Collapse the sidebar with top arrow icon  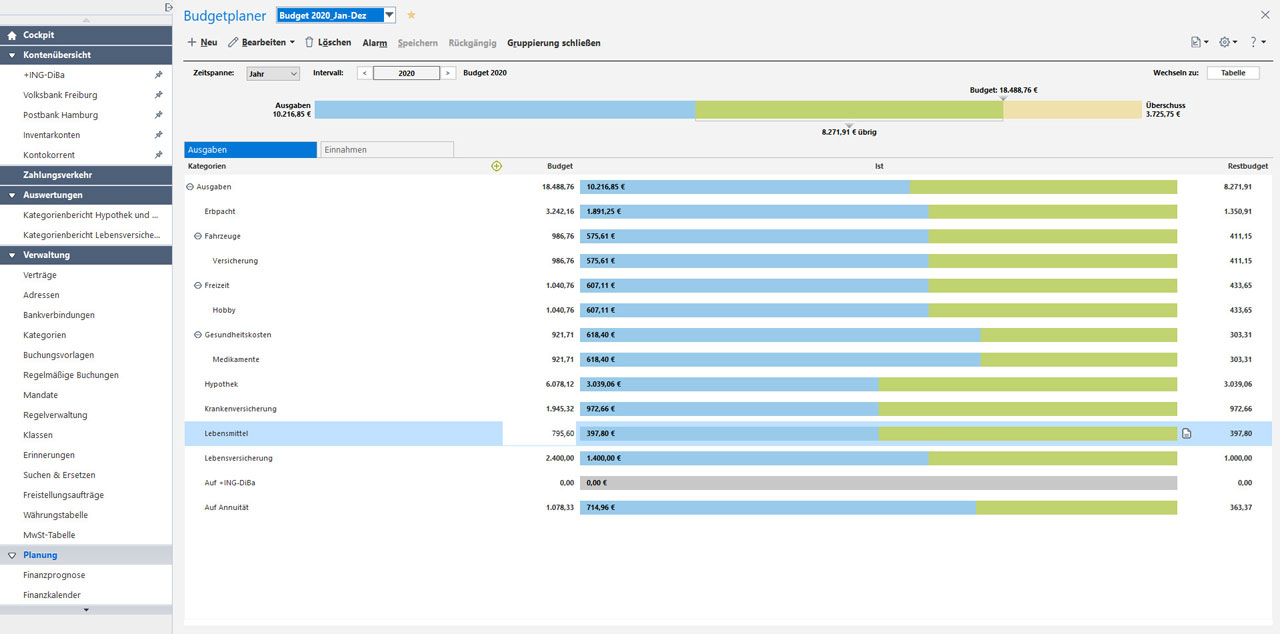(167, 8)
